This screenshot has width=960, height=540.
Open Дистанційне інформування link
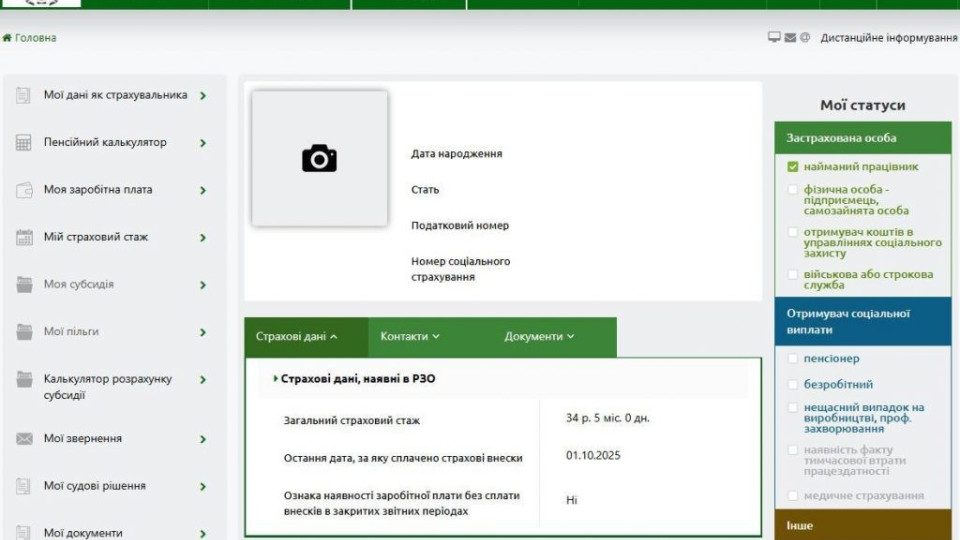pyautogui.click(x=889, y=38)
